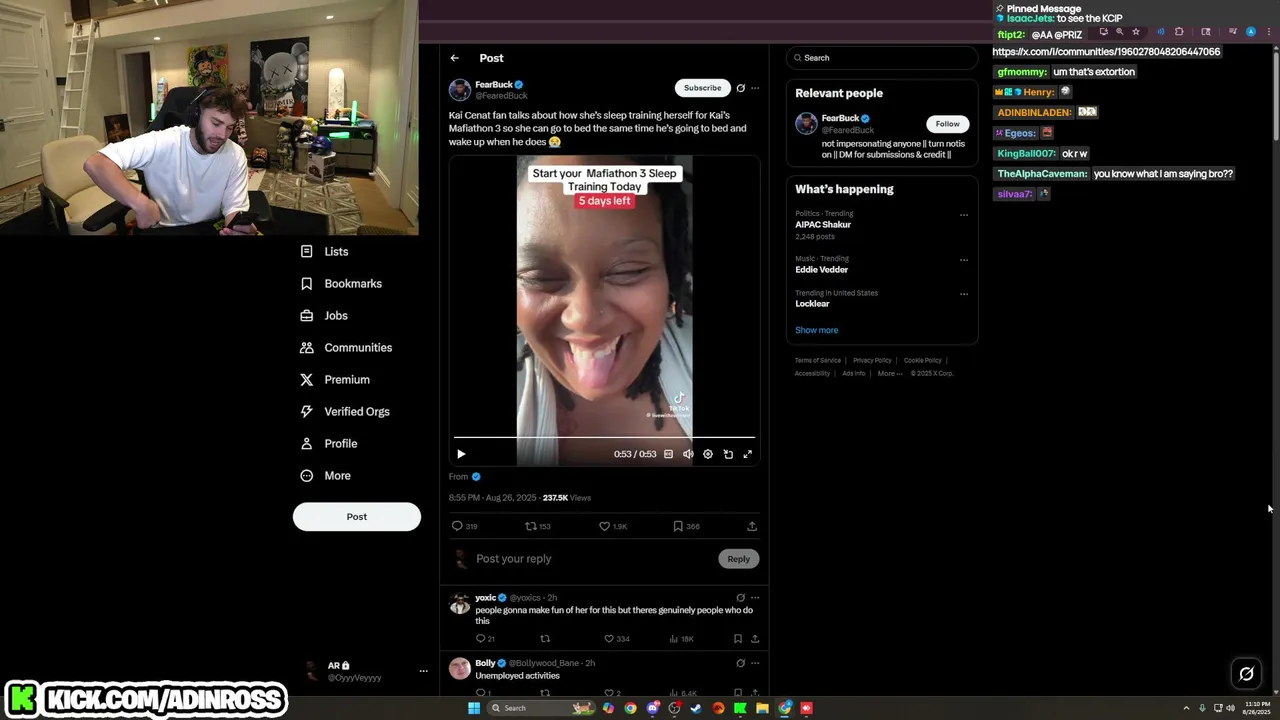Open Communities in sidebar
1280x720 pixels.
click(x=346, y=348)
